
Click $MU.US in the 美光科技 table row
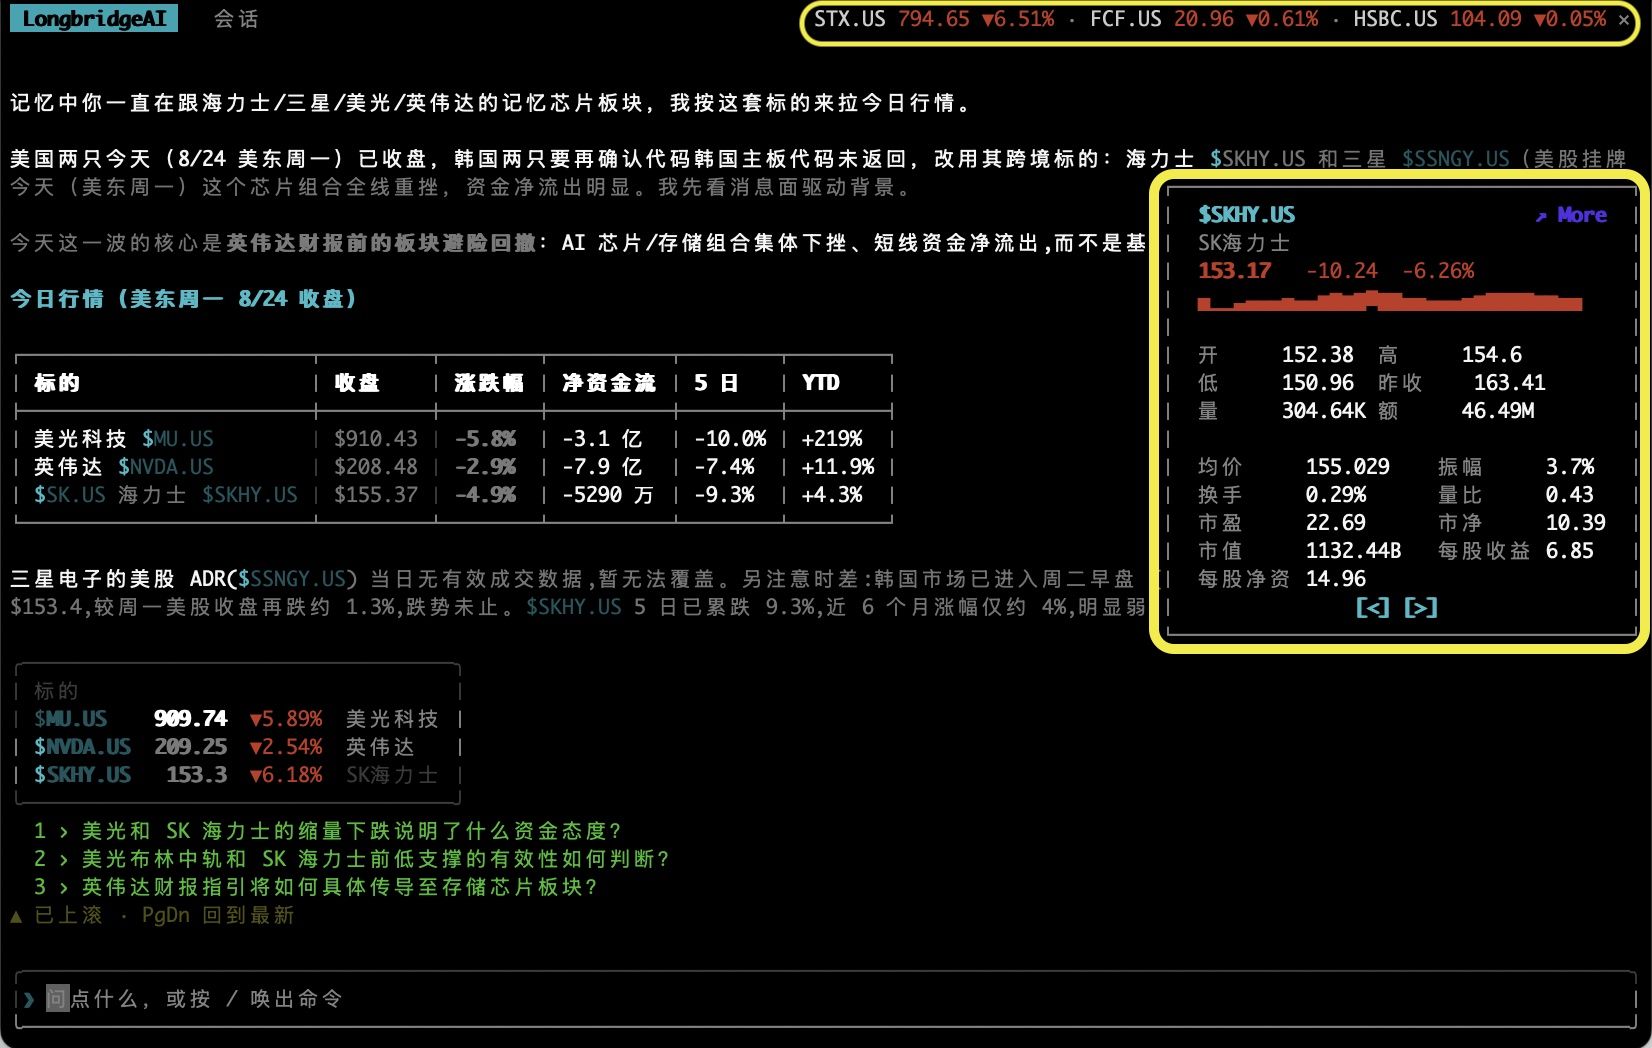177,439
